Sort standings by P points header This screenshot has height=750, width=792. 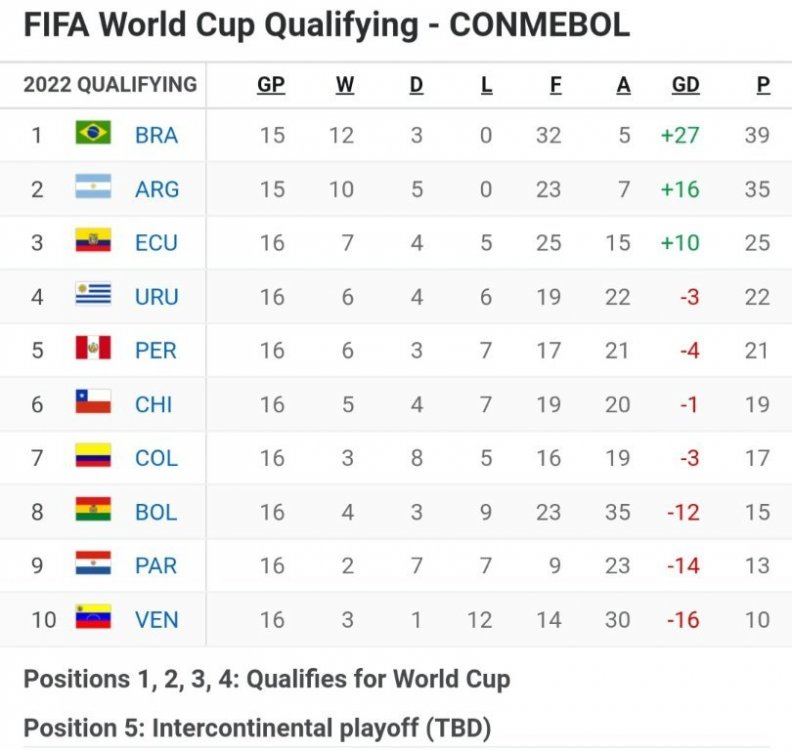763,85
